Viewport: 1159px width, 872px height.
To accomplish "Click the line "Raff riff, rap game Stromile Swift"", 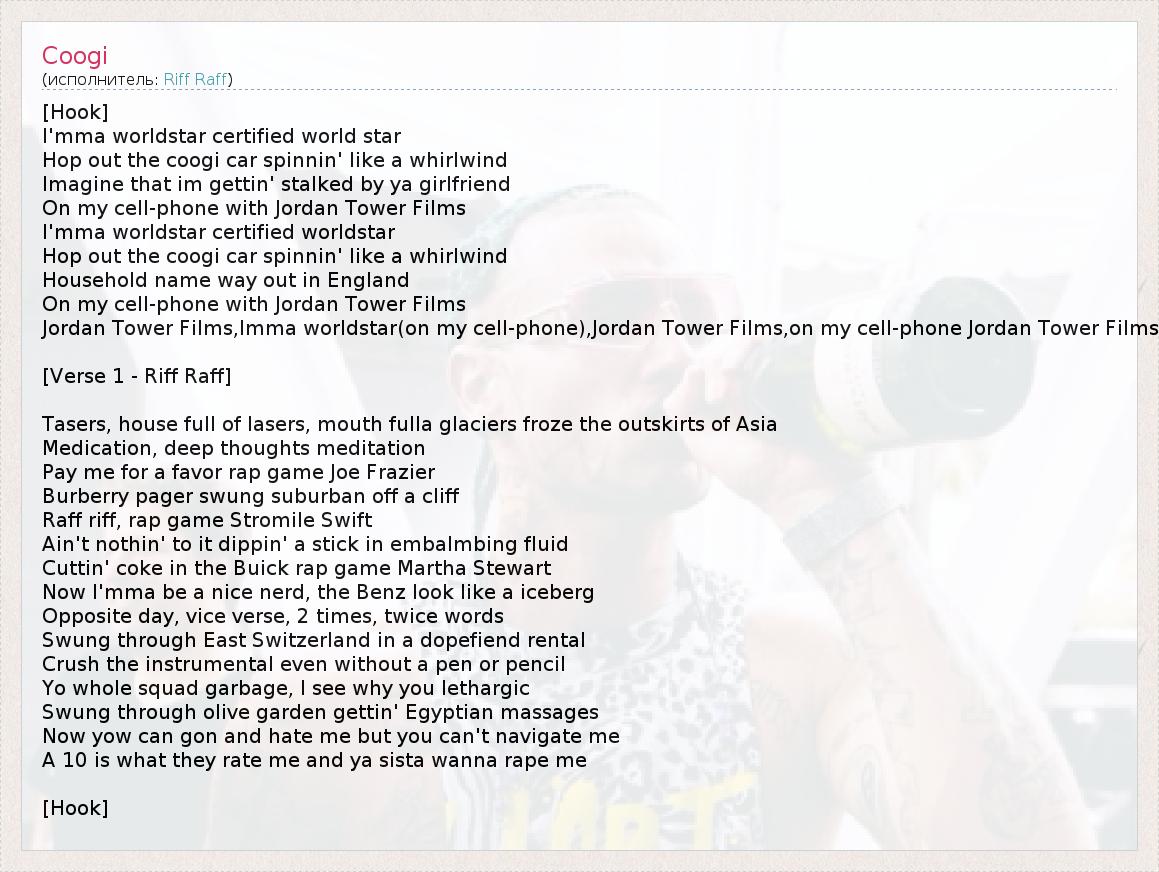I will click(207, 520).
